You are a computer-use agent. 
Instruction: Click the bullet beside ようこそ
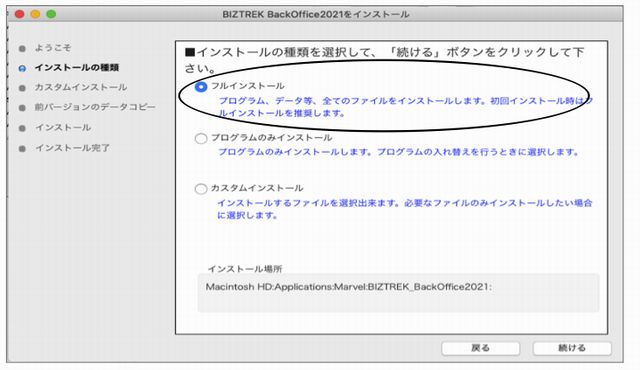[x=22, y=49]
